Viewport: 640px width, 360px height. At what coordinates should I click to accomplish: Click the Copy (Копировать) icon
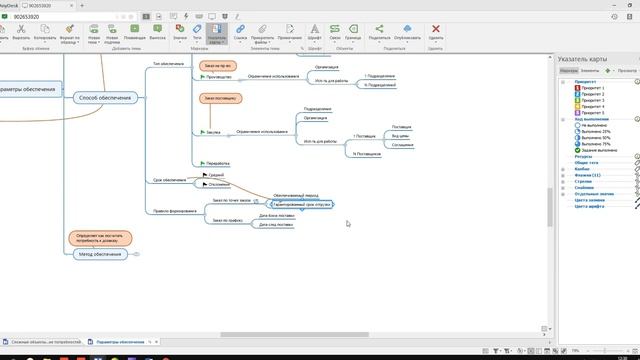click(45, 29)
